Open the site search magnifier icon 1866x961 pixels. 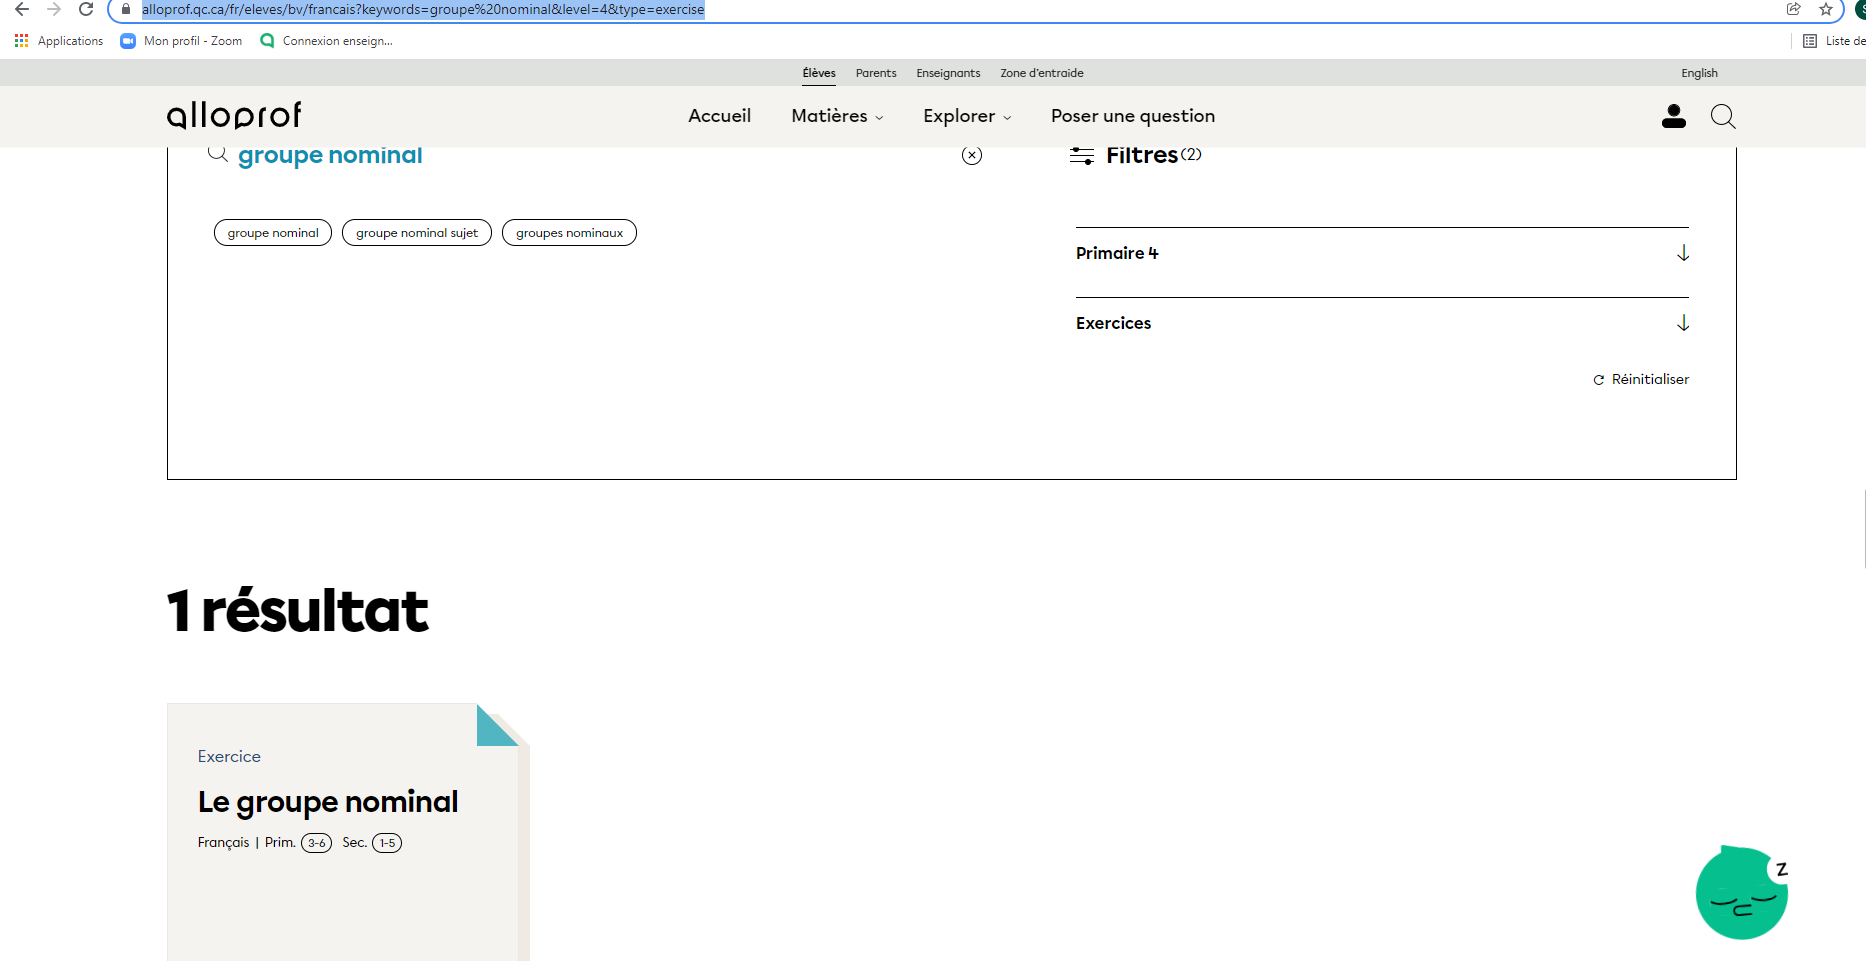(1722, 117)
